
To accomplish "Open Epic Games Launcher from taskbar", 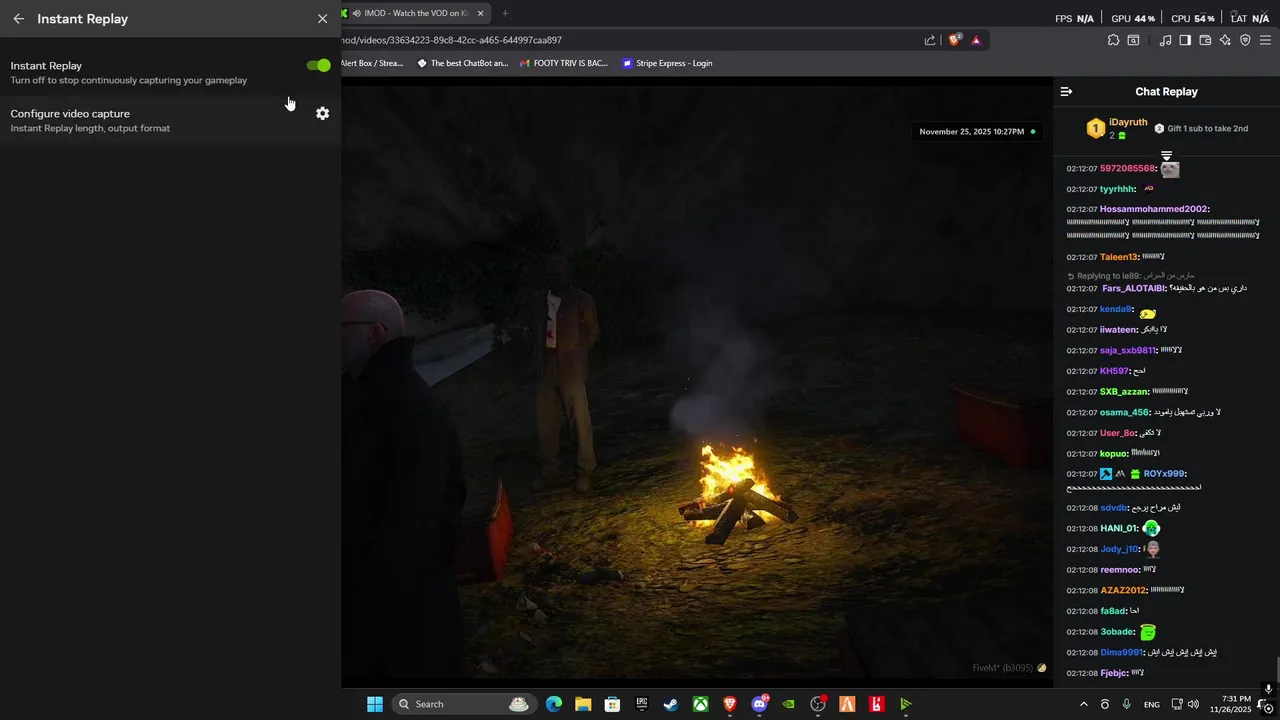I will pyautogui.click(x=641, y=704).
